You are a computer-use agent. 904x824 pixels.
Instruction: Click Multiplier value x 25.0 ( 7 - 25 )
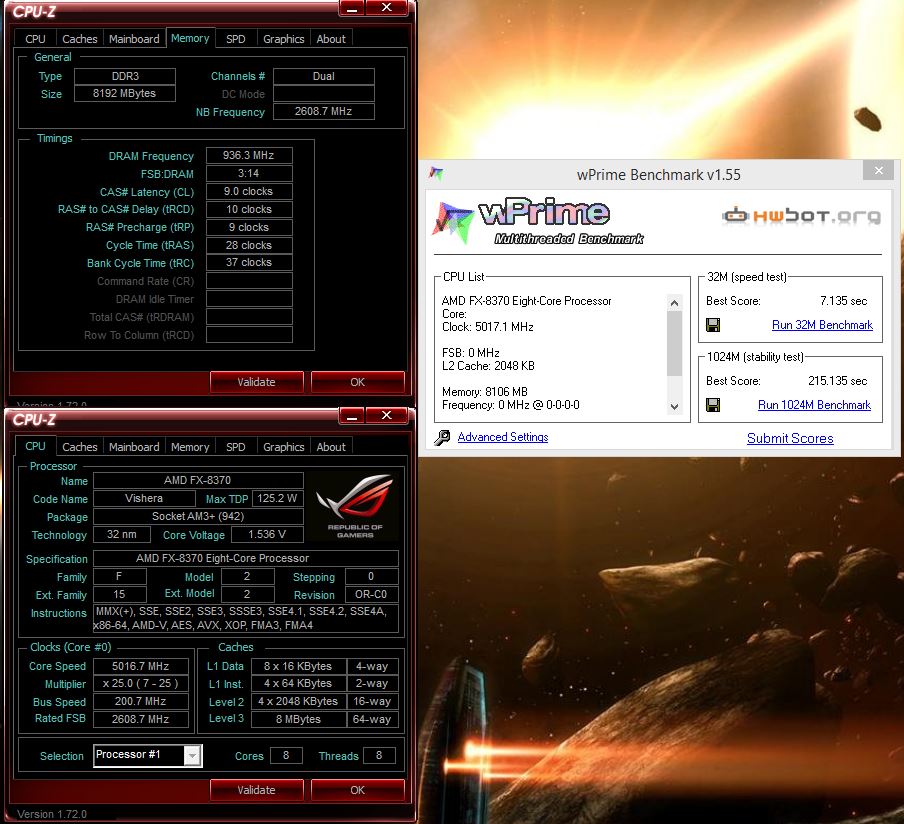[x=141, y=684]
